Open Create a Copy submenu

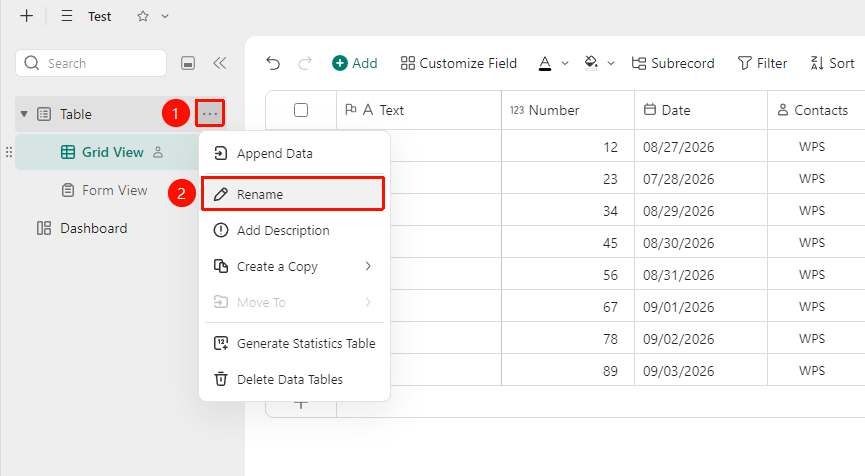294,266
